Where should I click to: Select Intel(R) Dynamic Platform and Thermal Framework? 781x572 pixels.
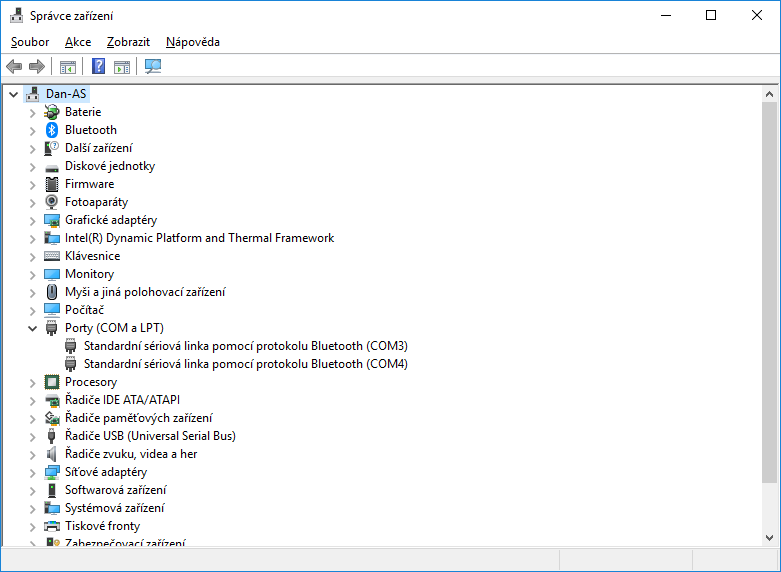[x=199, y=238]
